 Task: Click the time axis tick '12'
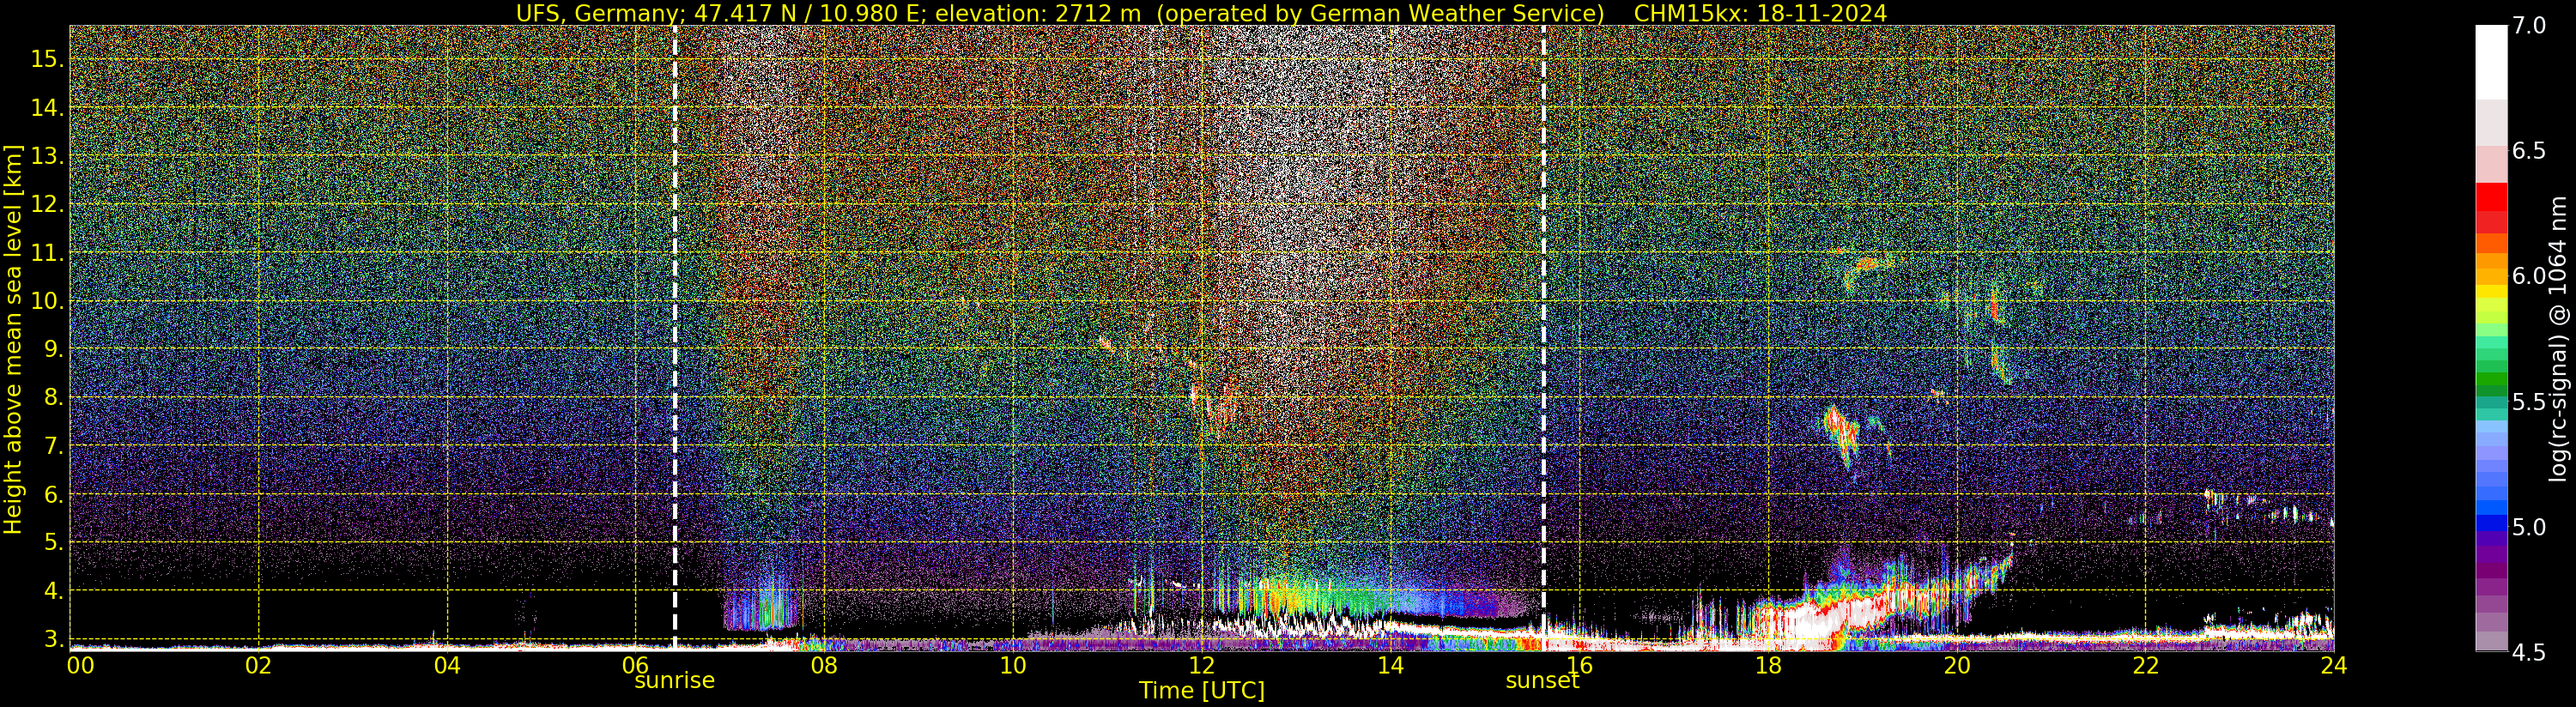(1202, 666)
